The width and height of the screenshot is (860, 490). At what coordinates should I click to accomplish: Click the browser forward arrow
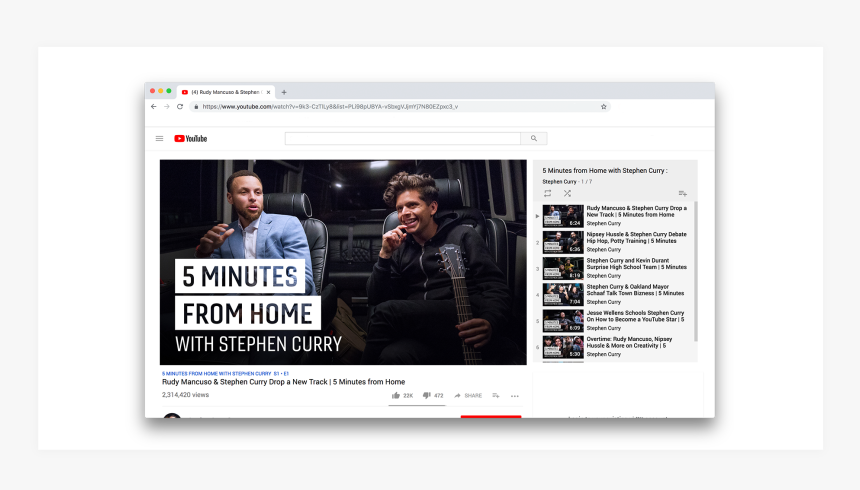point(167,106)
